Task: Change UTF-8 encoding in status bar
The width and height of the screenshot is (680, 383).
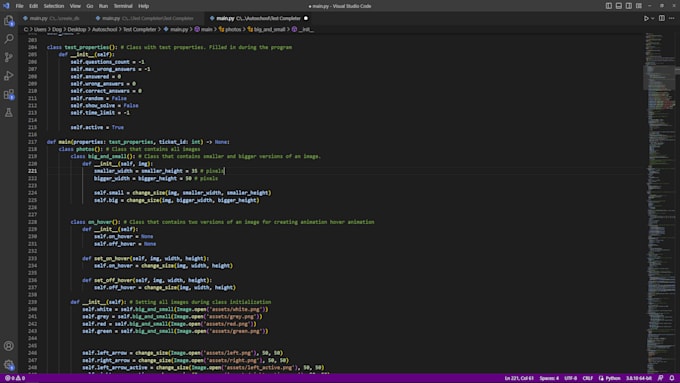Action: pos(571,378)
